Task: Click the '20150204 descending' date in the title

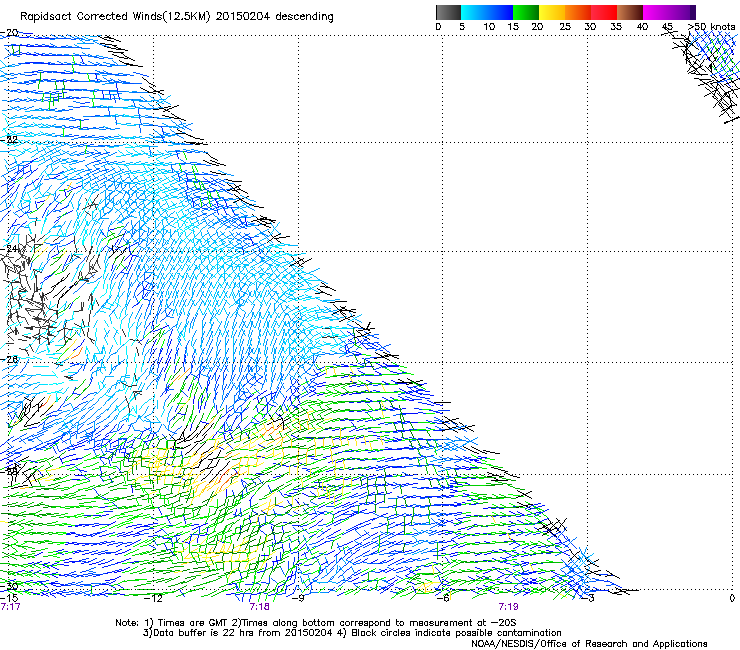Action: tap(274, 17)
